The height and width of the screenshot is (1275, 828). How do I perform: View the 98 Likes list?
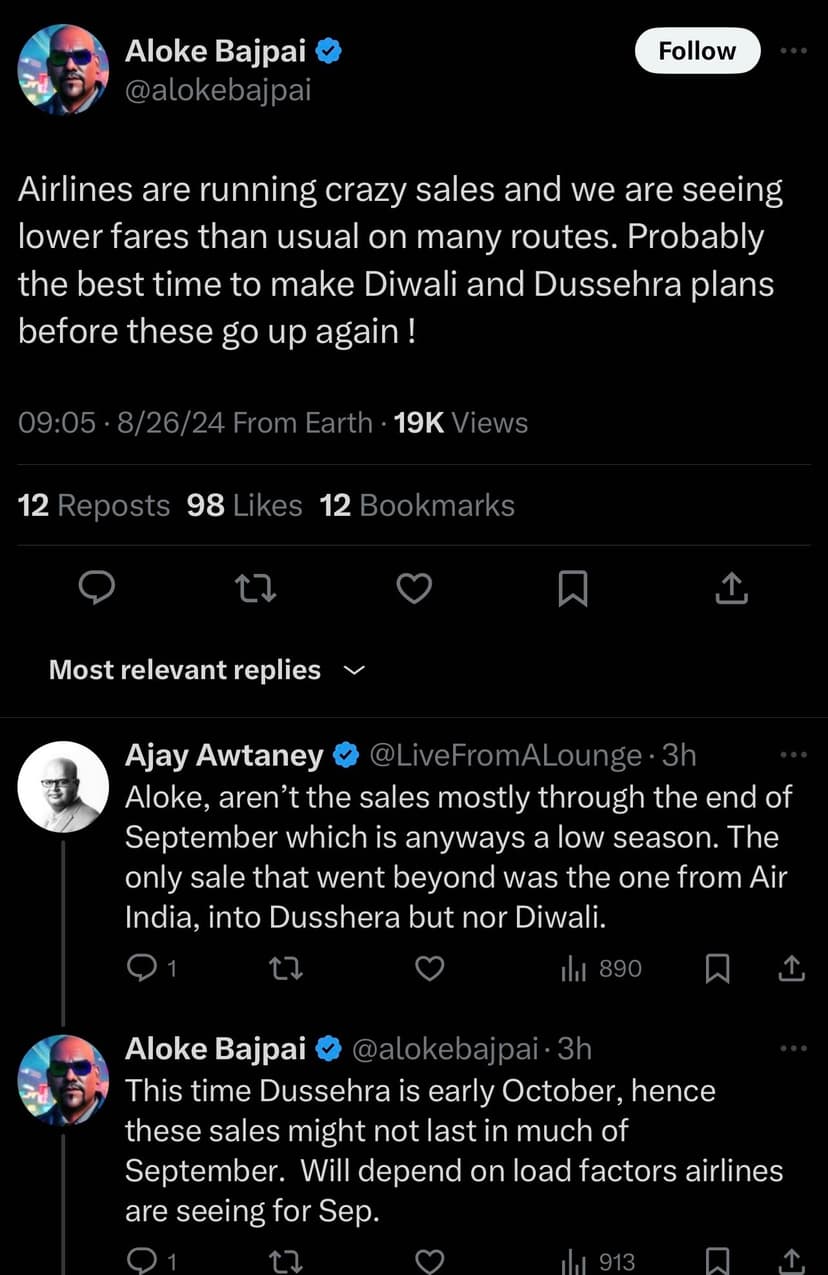point(244,506)
